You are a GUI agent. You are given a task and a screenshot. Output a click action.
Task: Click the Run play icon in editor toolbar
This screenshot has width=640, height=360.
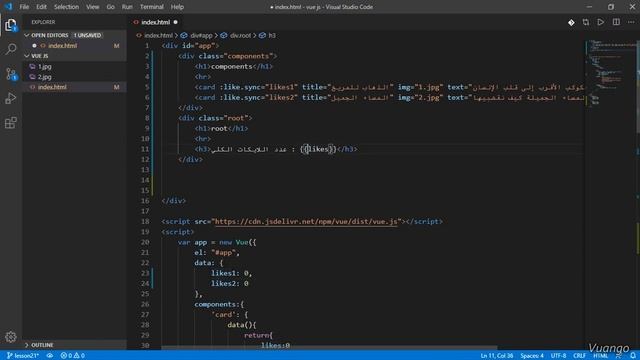[x=600, y=22]
